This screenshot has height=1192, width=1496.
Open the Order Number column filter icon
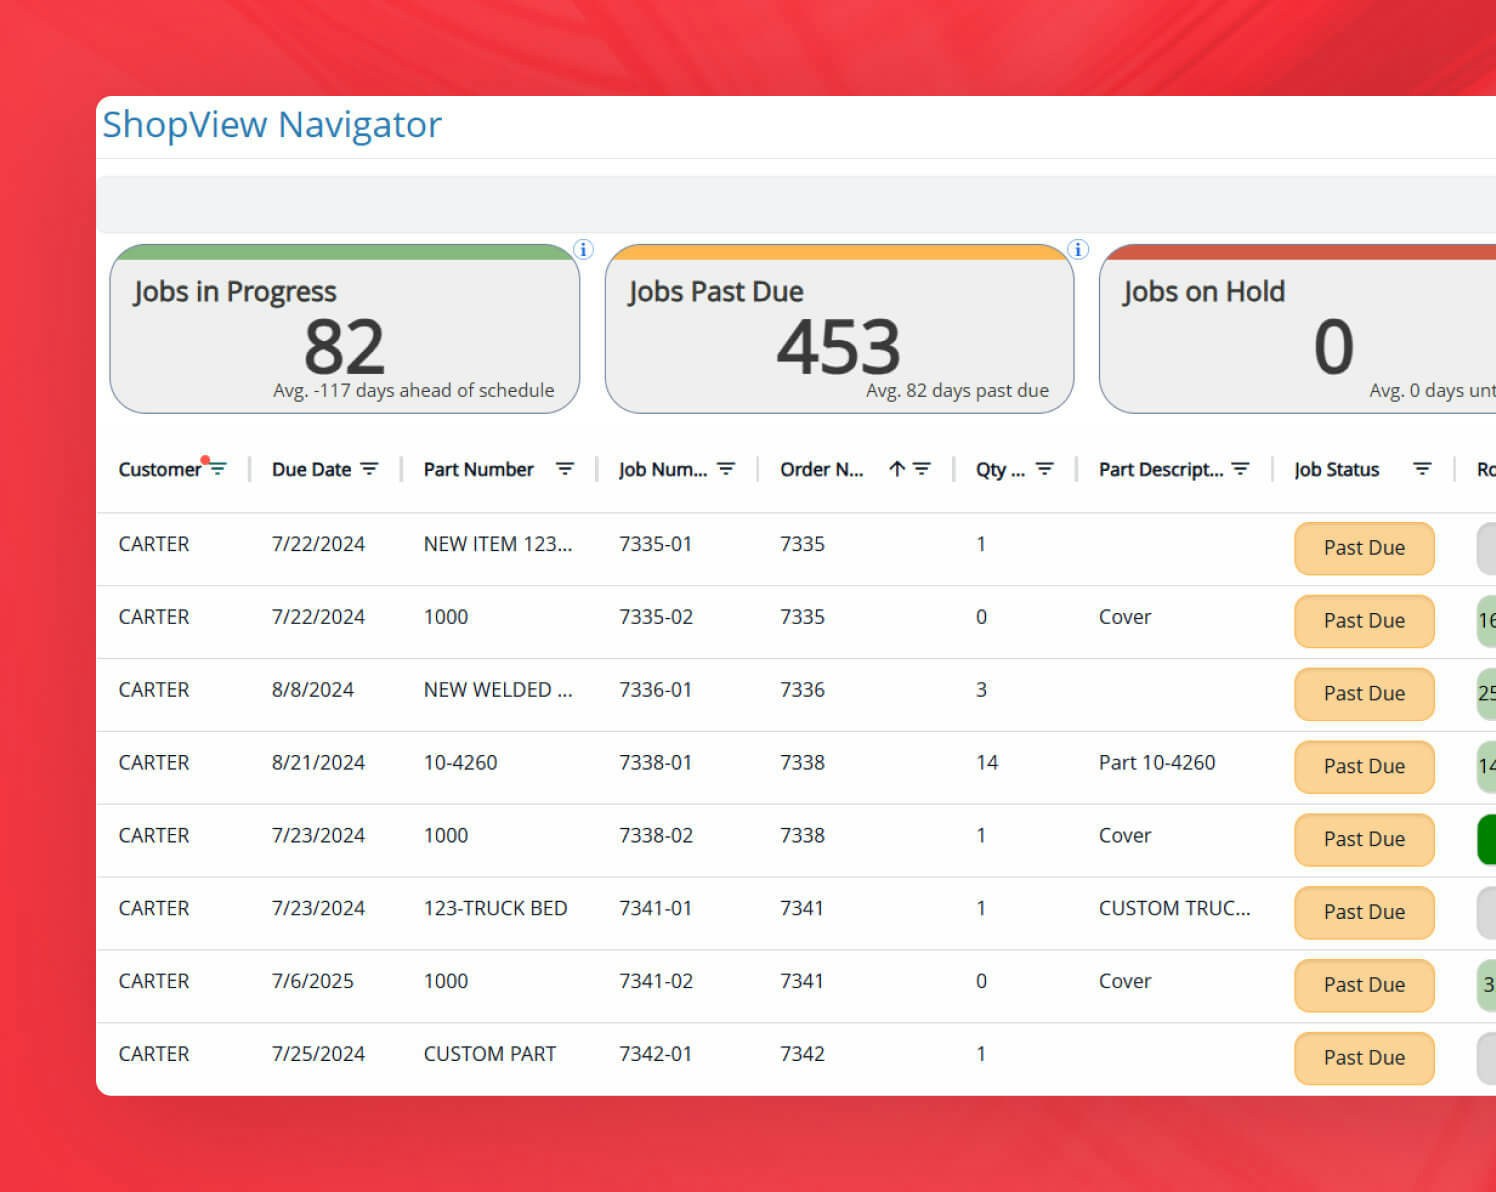point(922,469)
